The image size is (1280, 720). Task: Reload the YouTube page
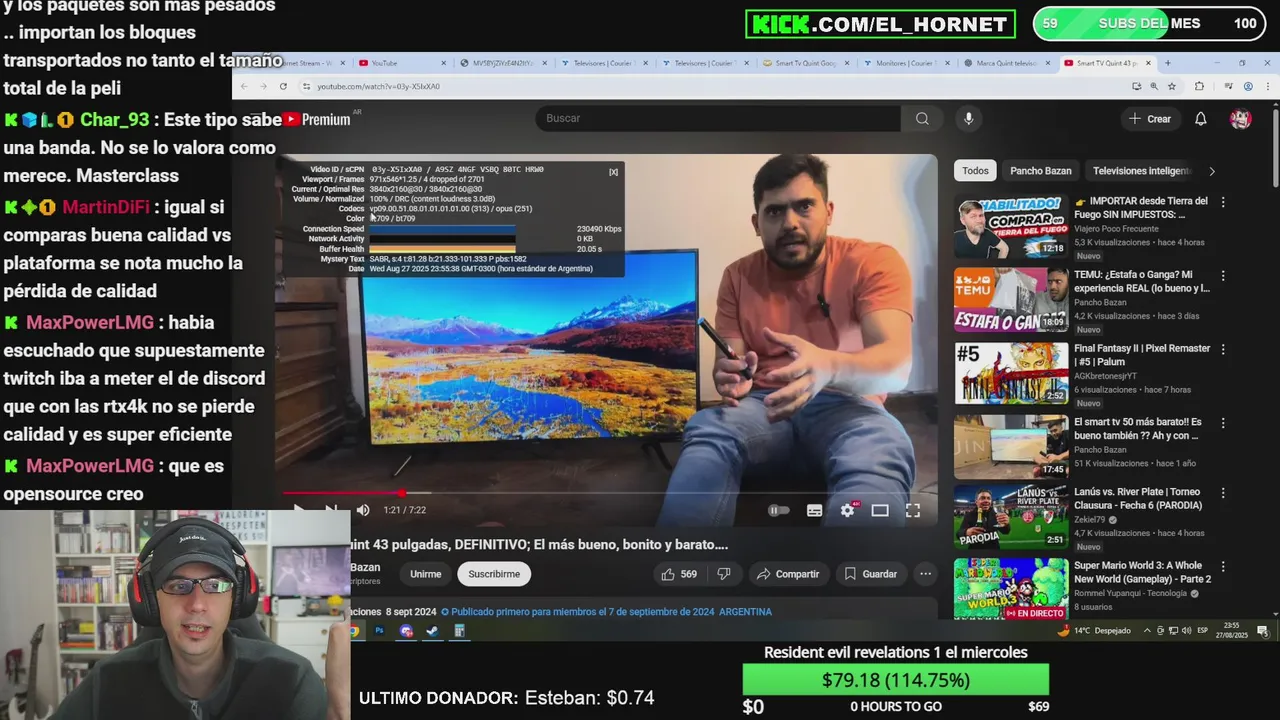click(x=283, y=86)
